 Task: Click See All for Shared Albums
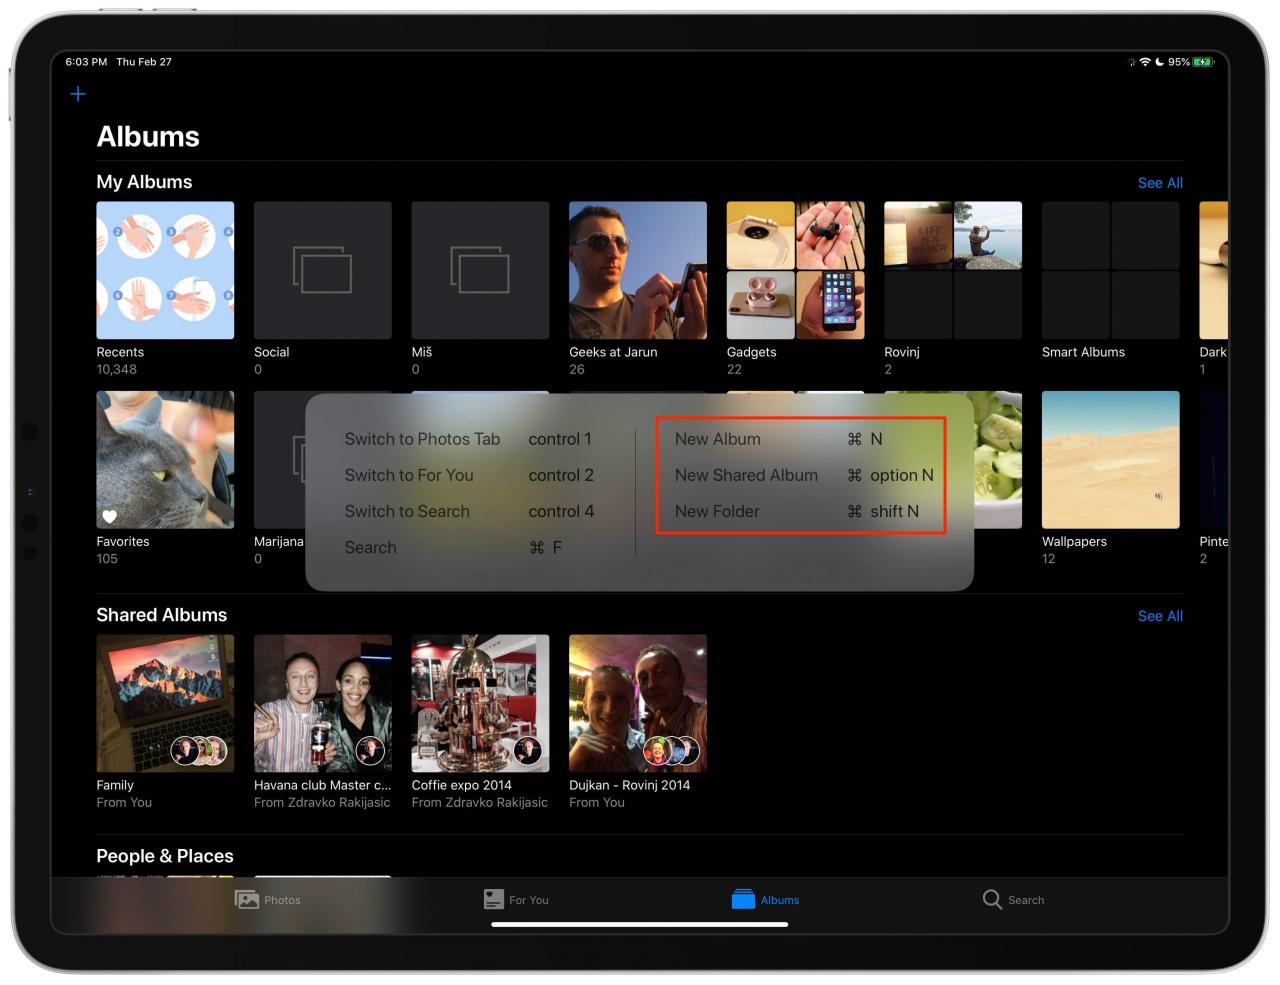(x=1160, y=616)
